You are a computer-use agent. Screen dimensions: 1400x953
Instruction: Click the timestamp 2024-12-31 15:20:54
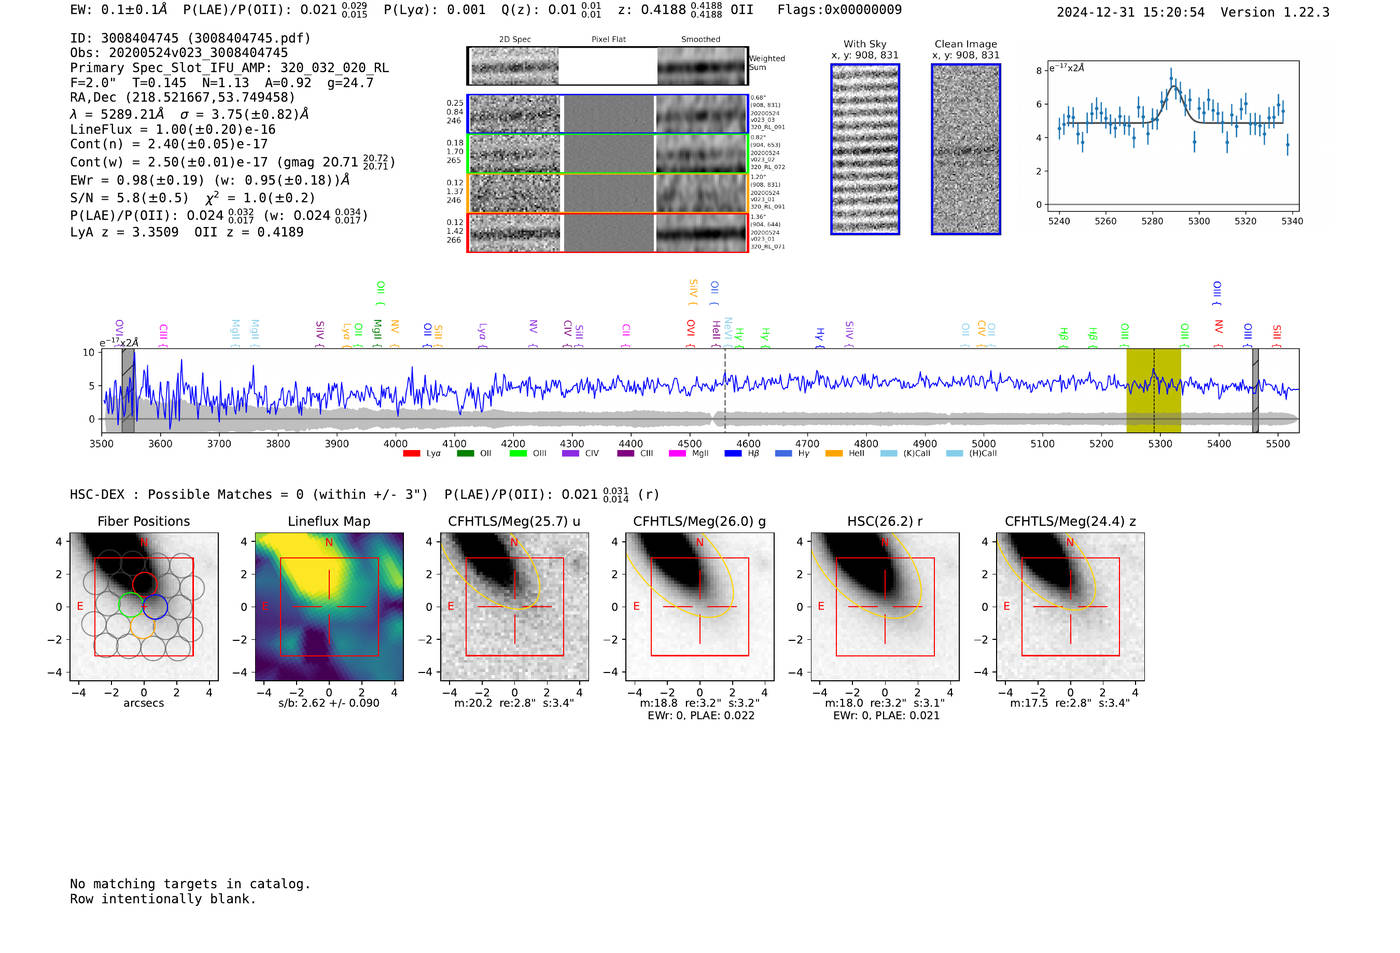coord(1131,12)
